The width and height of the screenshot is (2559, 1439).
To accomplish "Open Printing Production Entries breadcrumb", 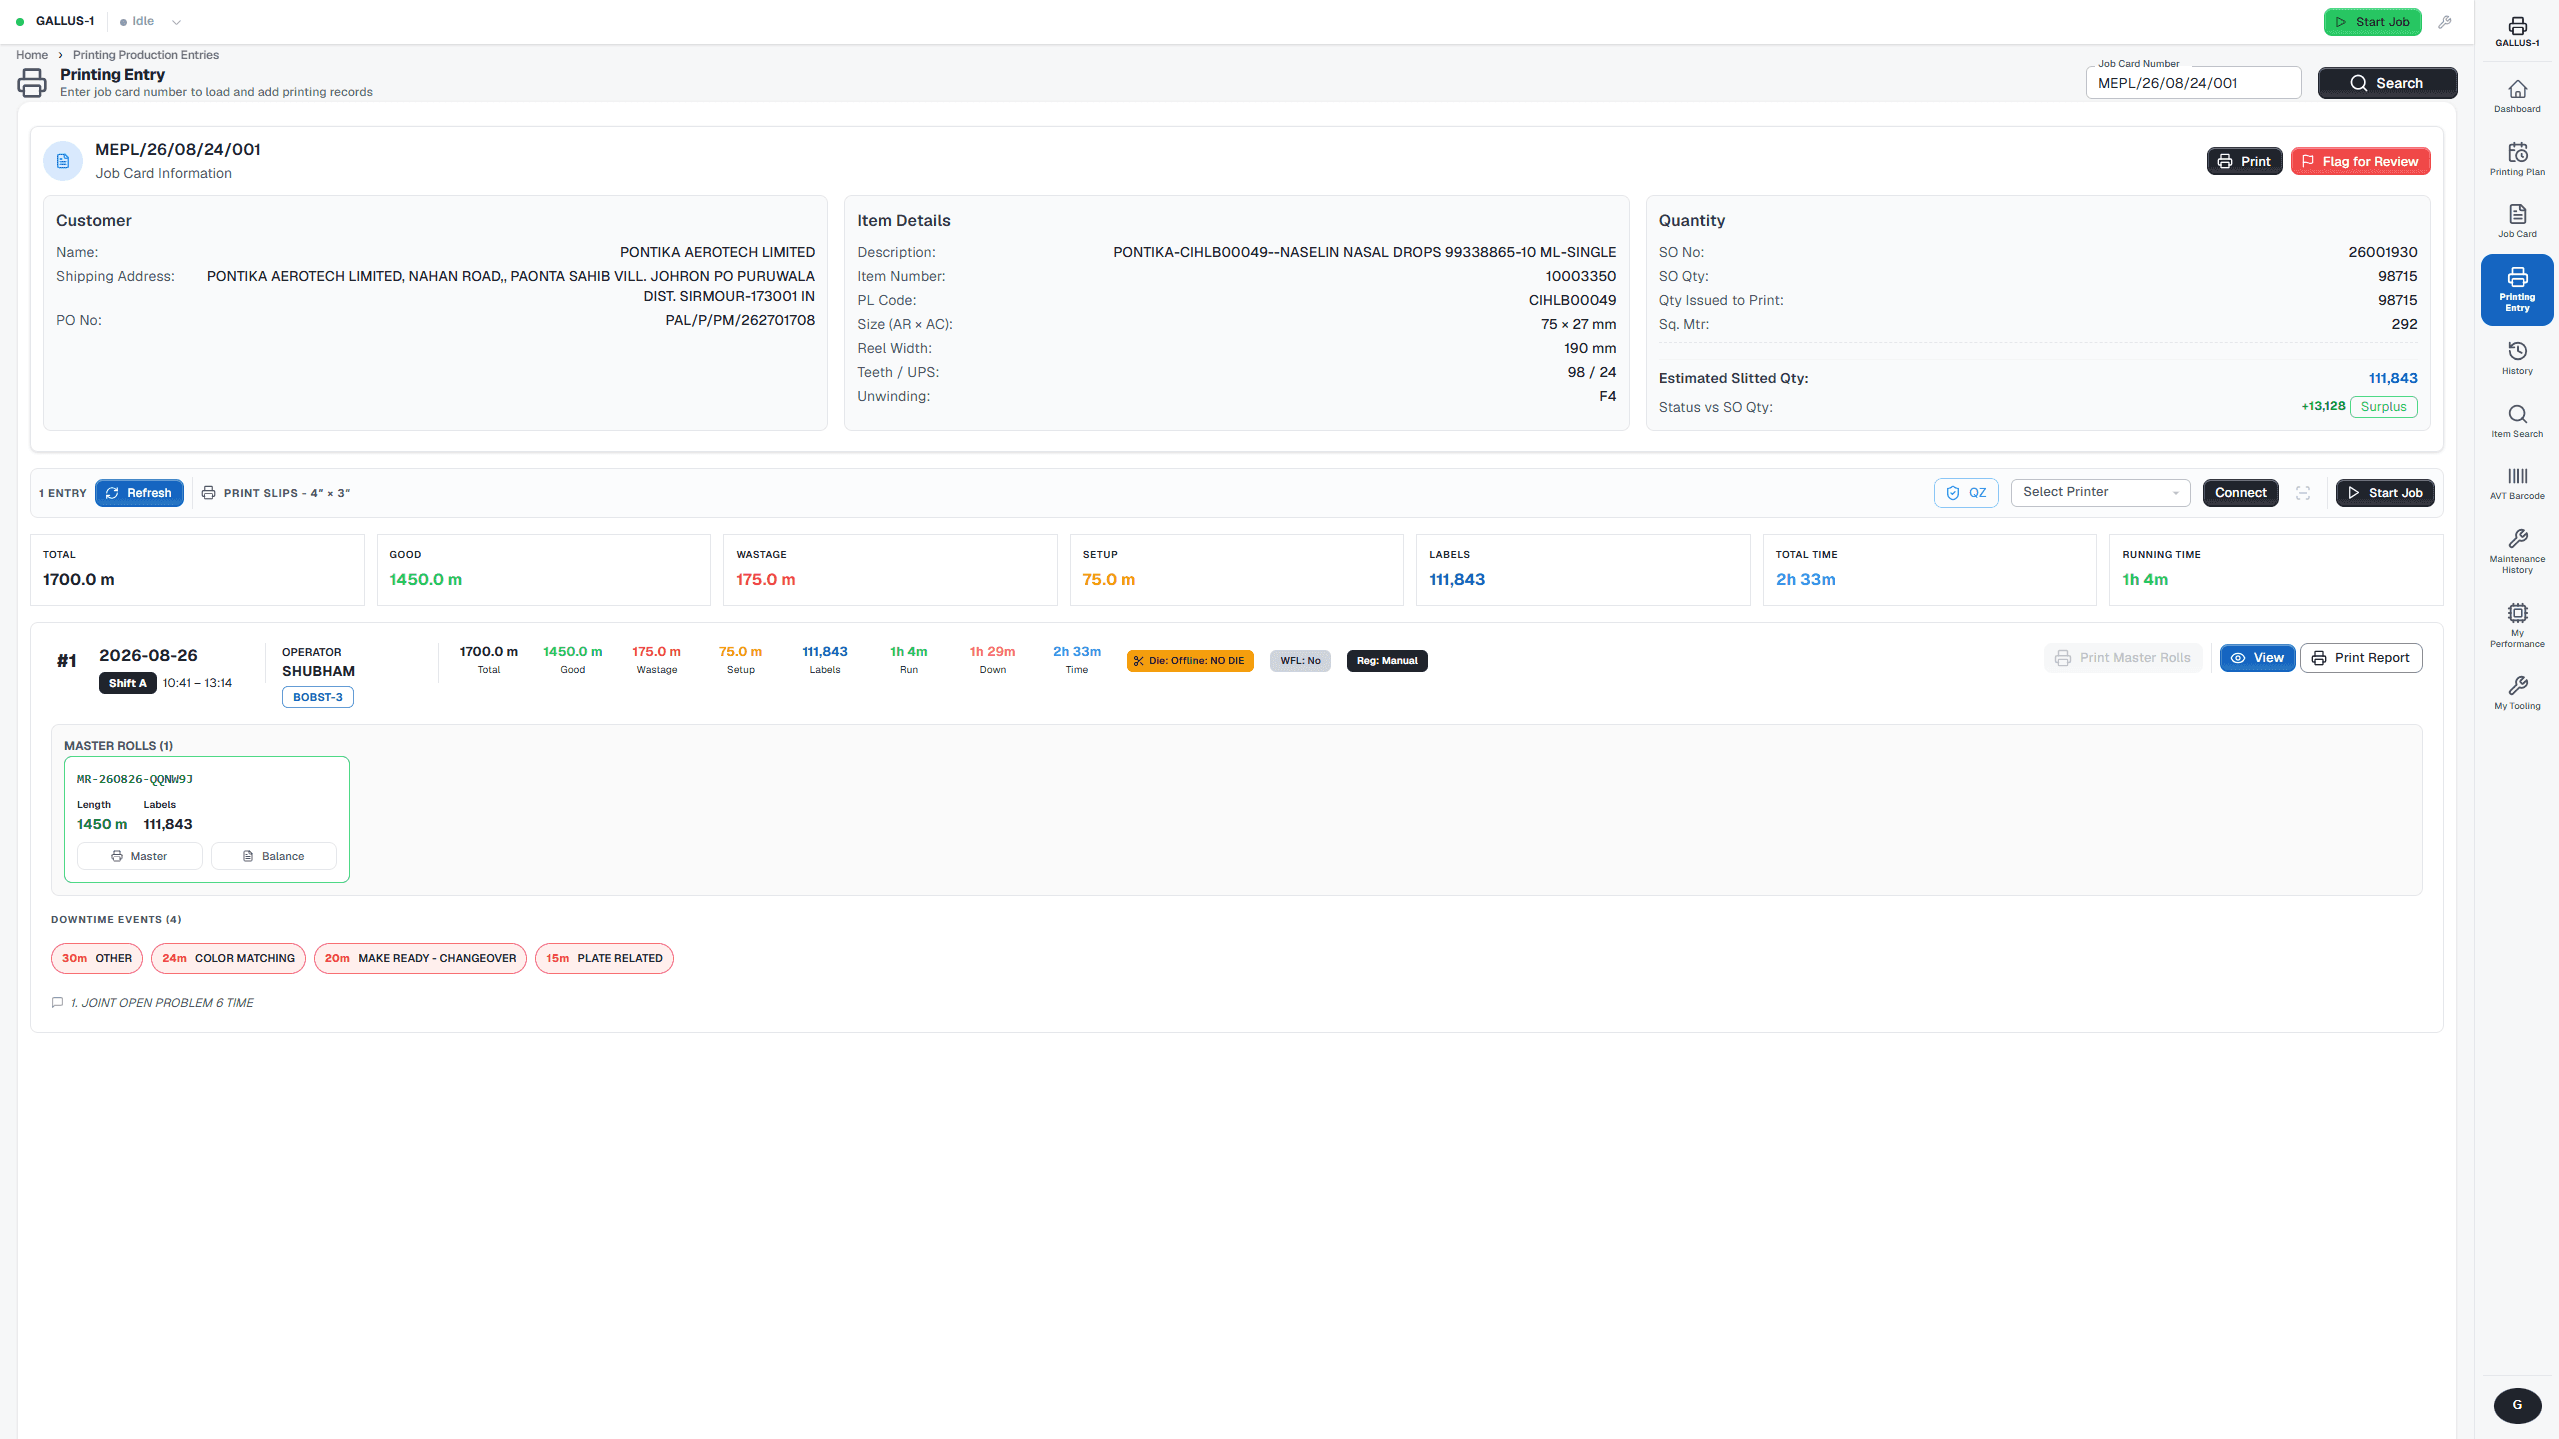I will [146, 55].
